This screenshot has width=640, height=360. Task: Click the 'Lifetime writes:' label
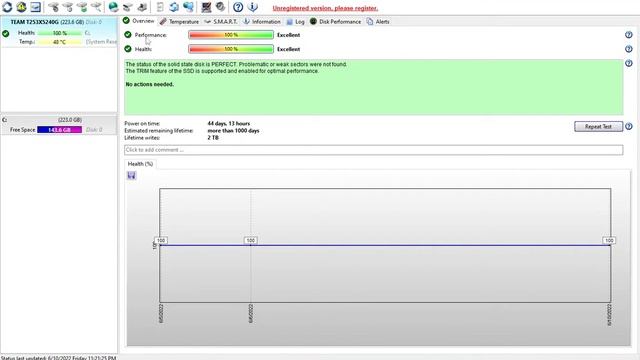pyautogui.click(x=142, y=138)
